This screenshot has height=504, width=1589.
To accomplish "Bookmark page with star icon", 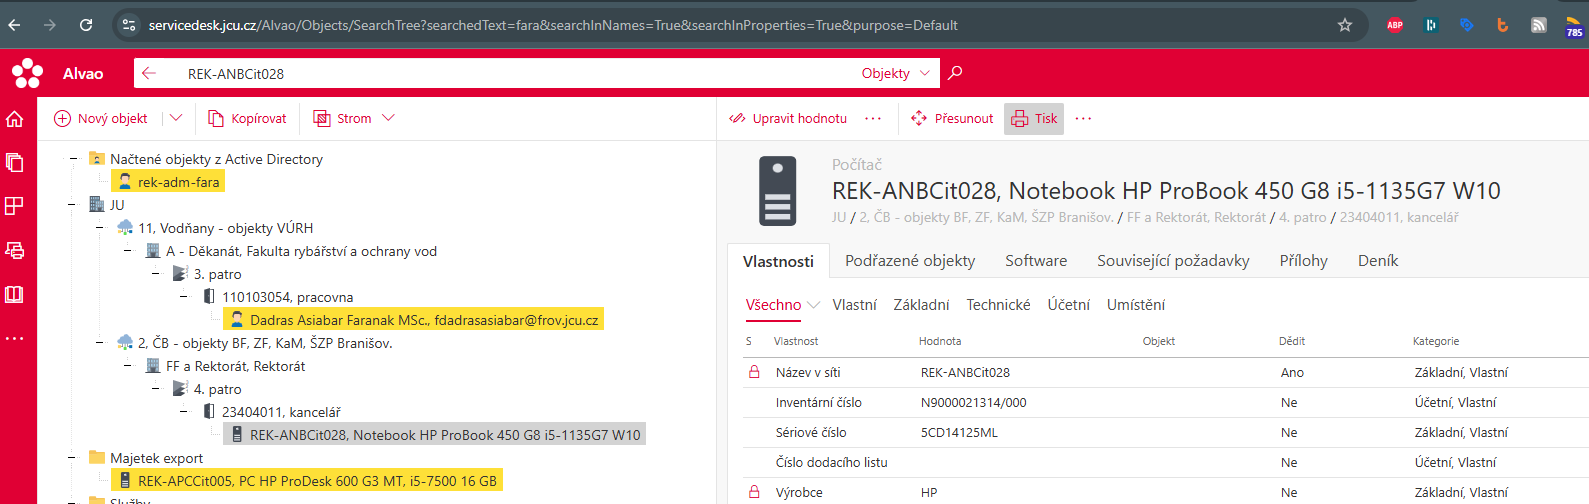I will 1345,25.
